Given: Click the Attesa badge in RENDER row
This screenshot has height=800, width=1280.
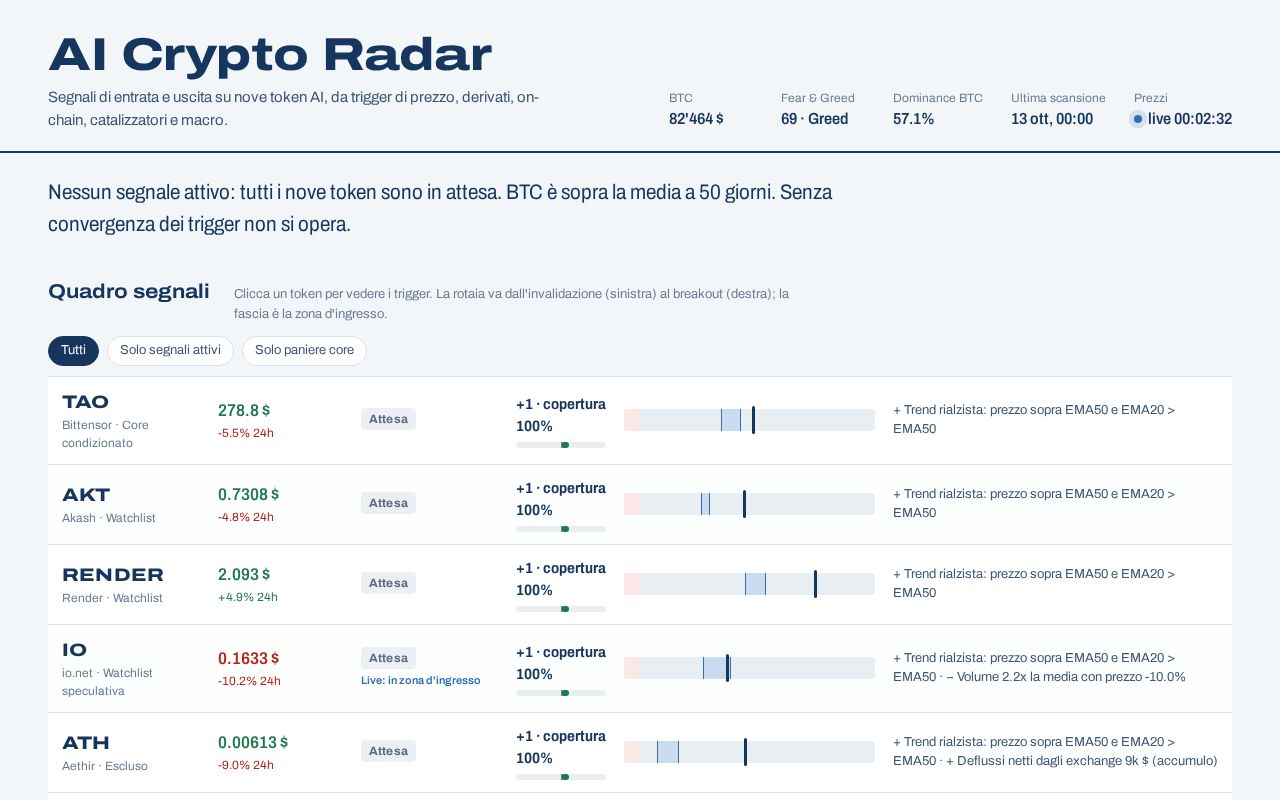Looking at the screenshot, I should coord(388,583).
